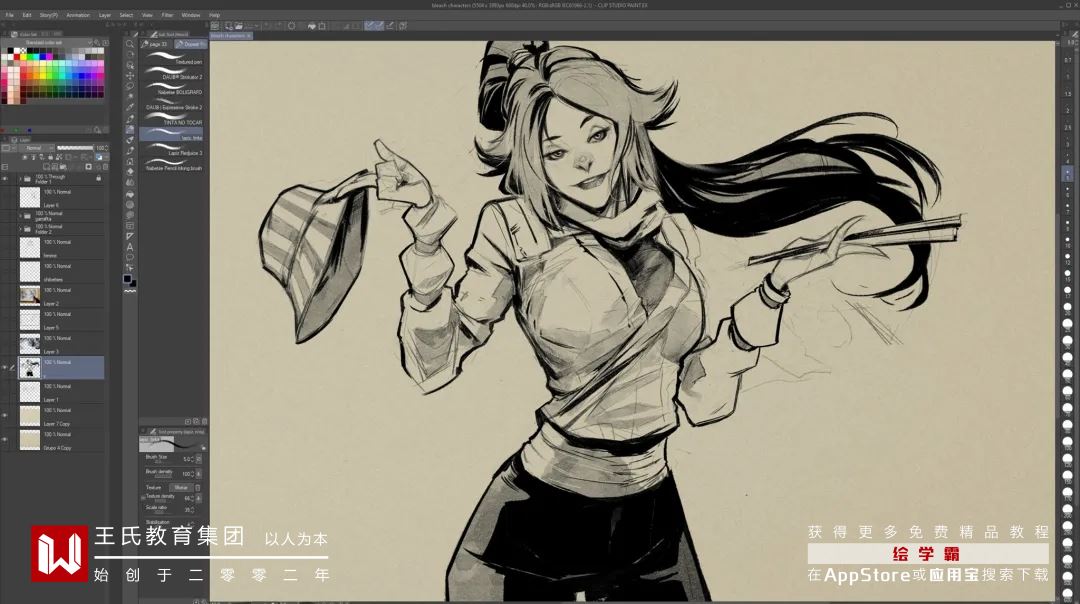1080x604 pixels.
Task: Select the Correct line tool
Action: click(129, 268)
